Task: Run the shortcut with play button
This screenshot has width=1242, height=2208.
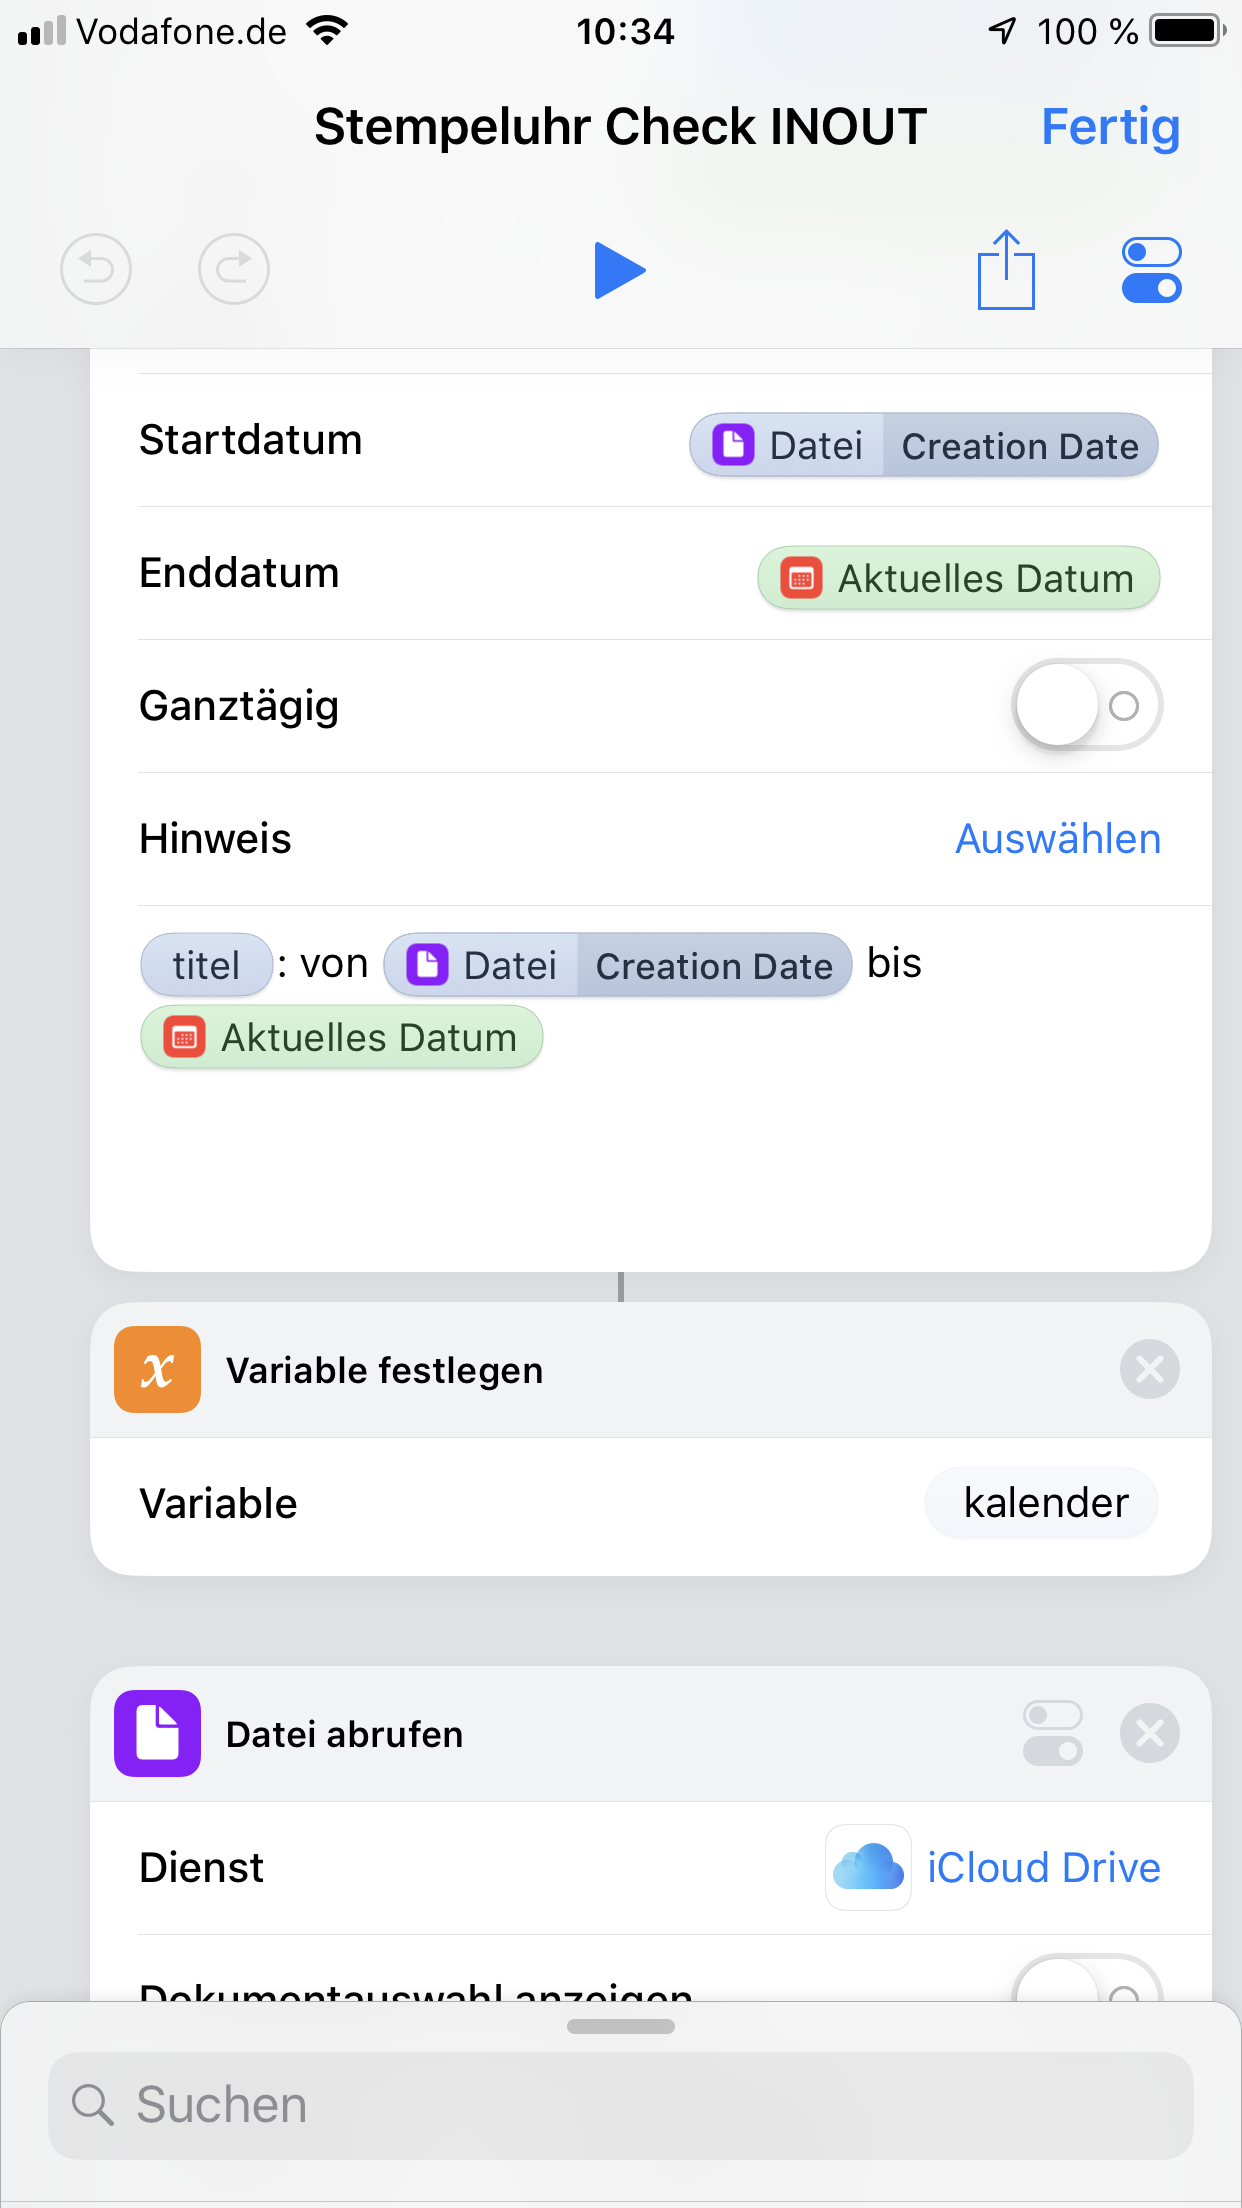Action: [619, 270]
